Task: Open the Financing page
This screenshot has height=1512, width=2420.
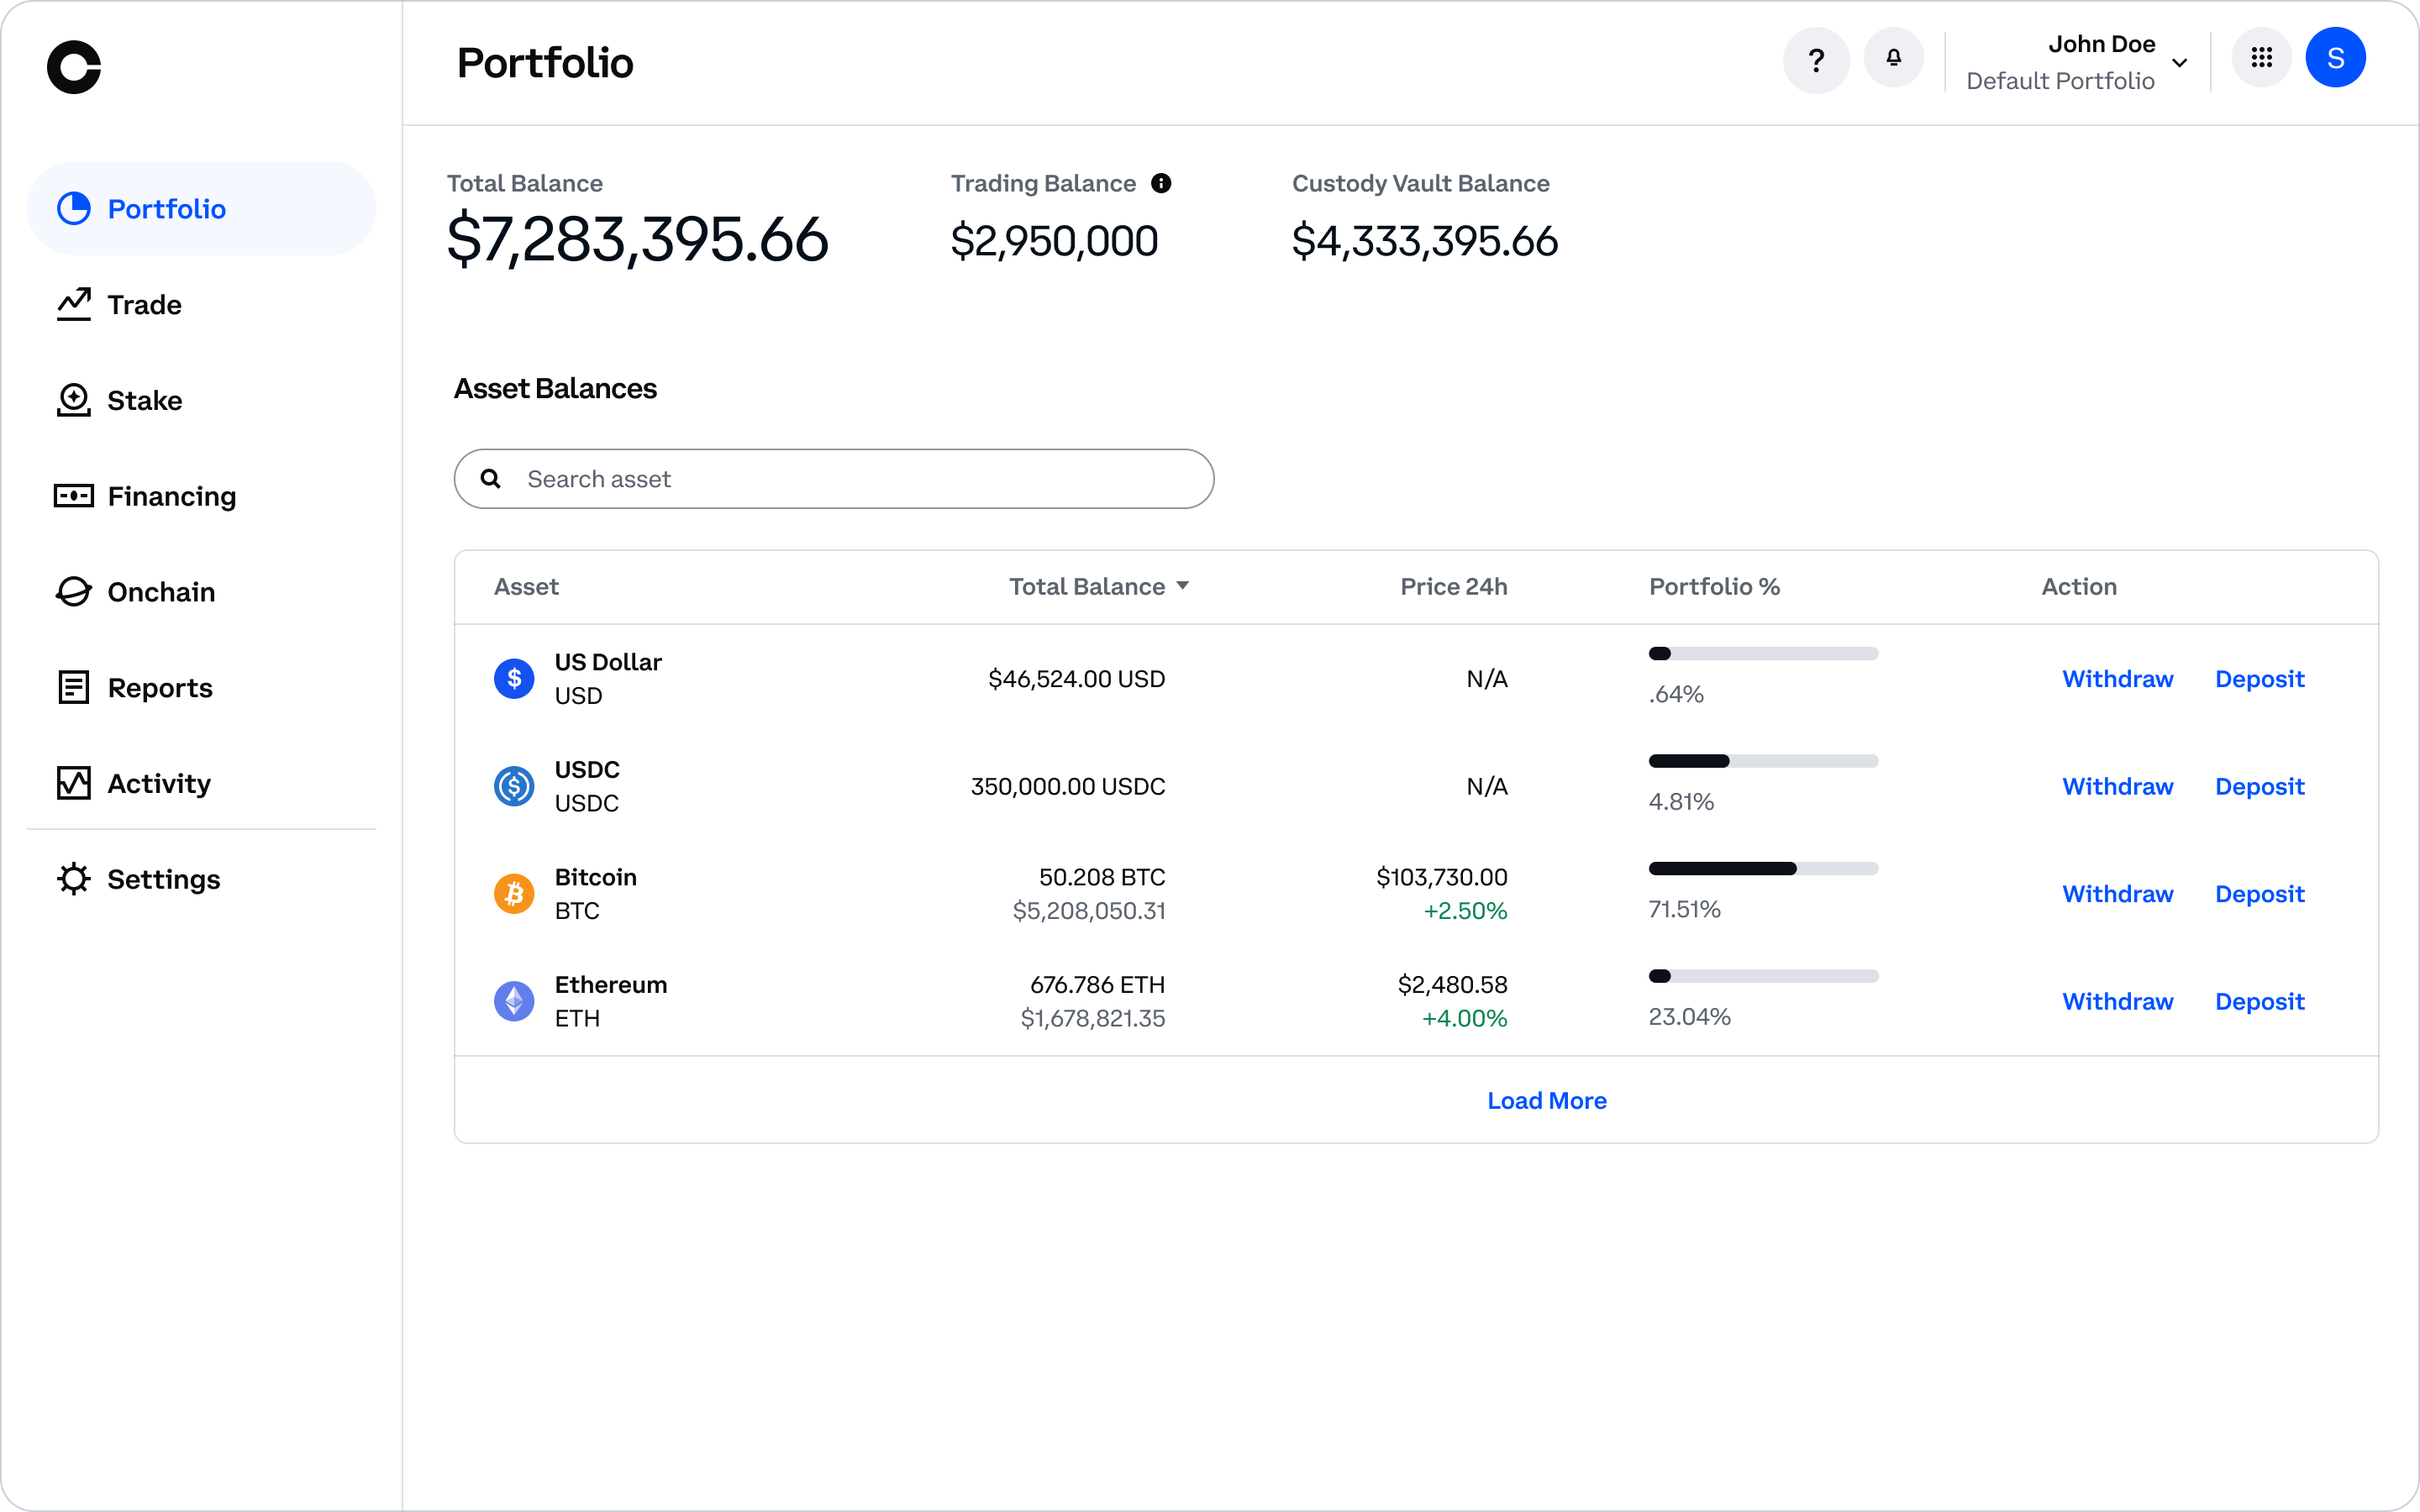Action: click(171, 496)
